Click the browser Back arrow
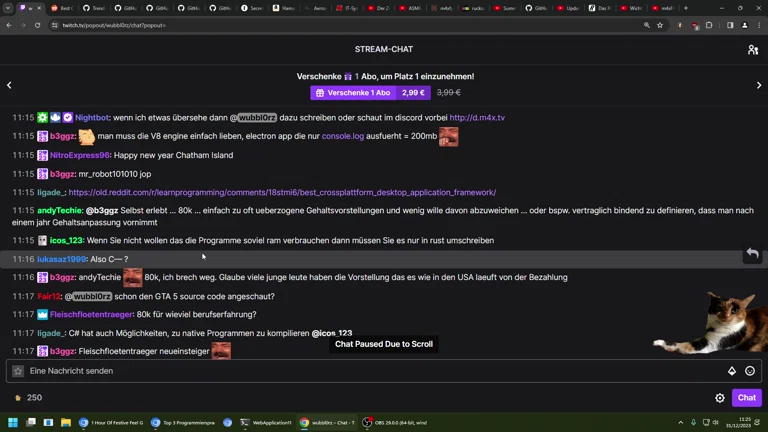 point(9,25)
